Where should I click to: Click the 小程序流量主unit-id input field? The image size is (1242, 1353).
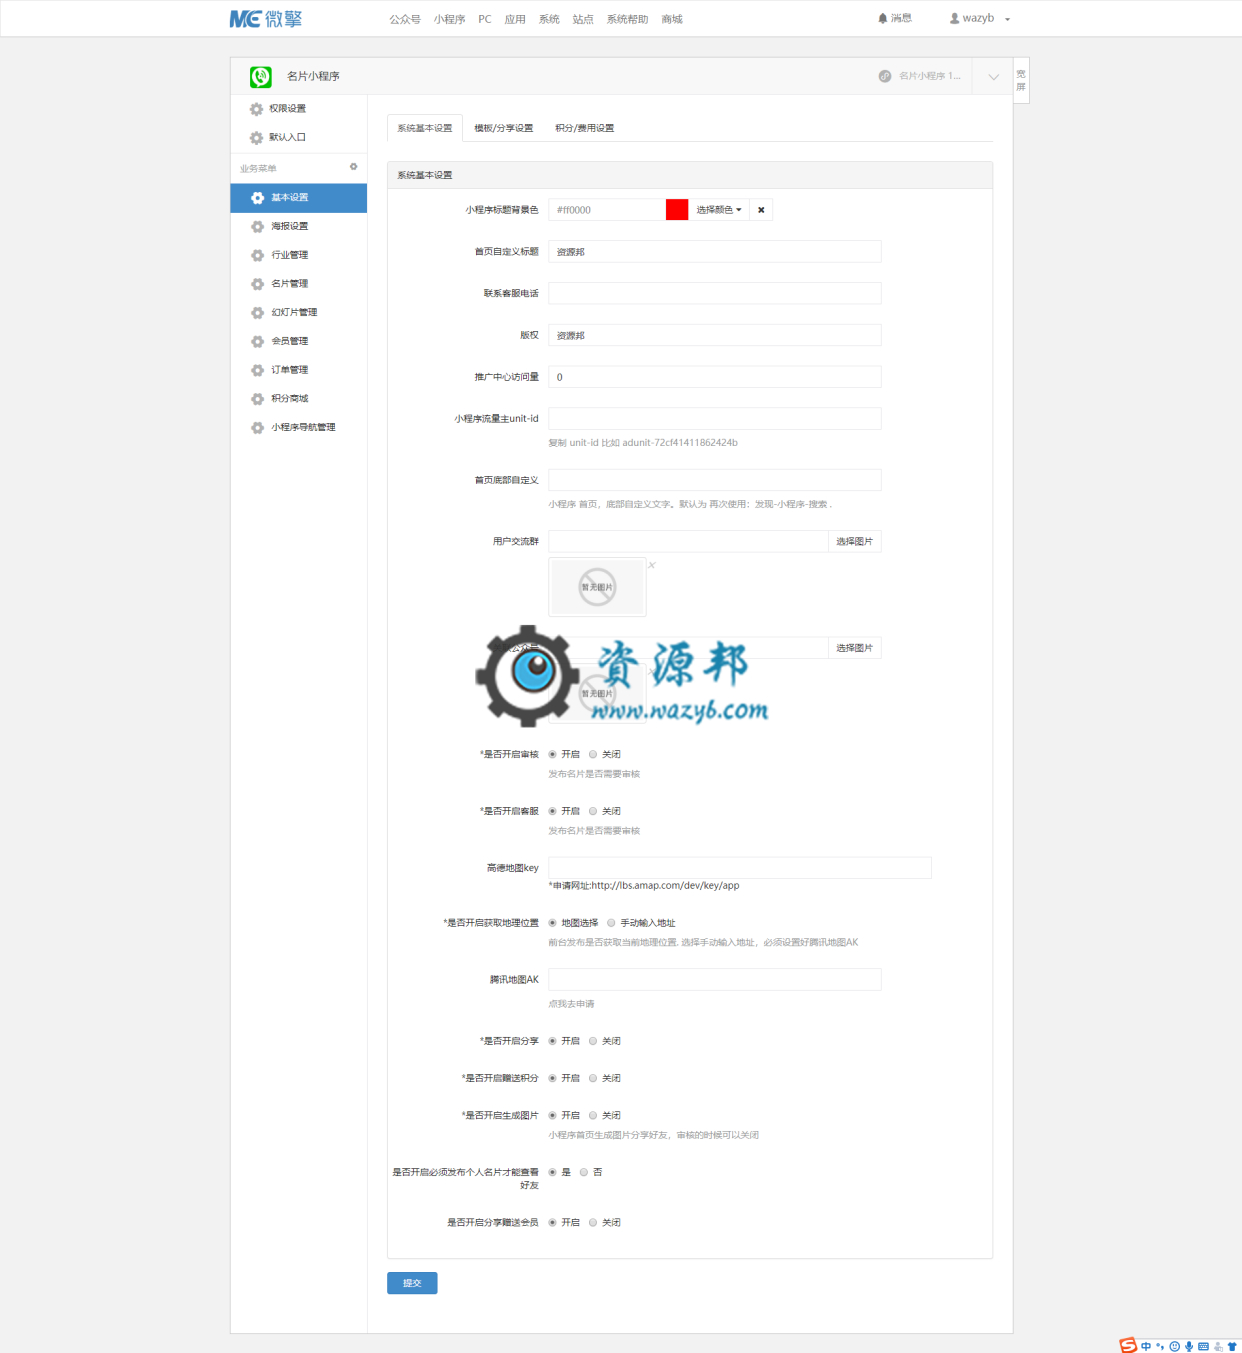[715, 419]
